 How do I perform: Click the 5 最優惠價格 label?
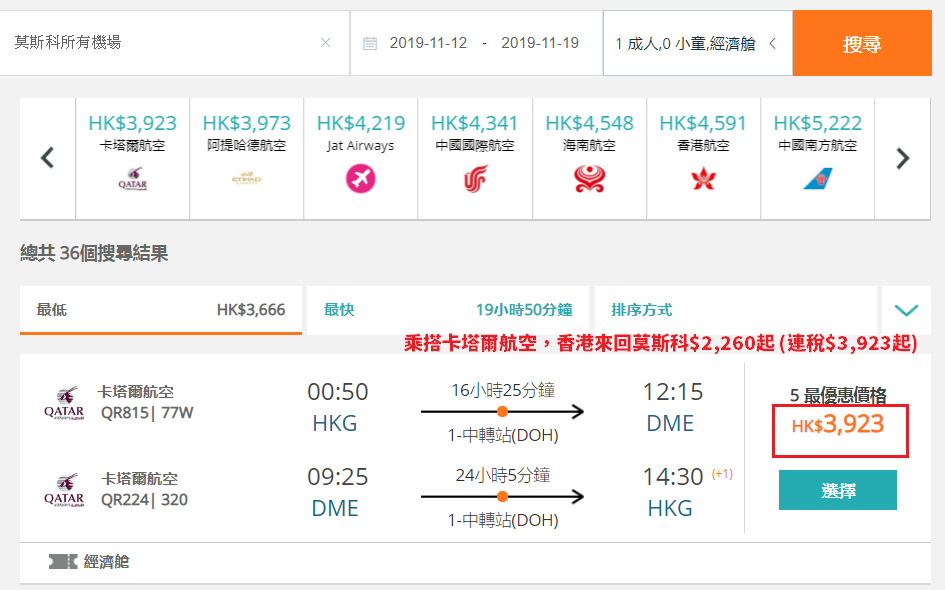coord(838,395)
